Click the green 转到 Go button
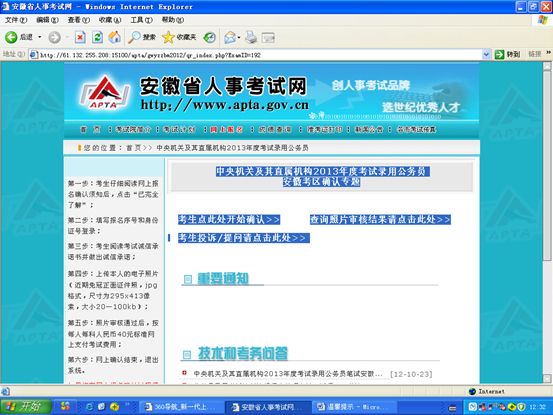Viewport: 553px width, 415px height. 508,54
